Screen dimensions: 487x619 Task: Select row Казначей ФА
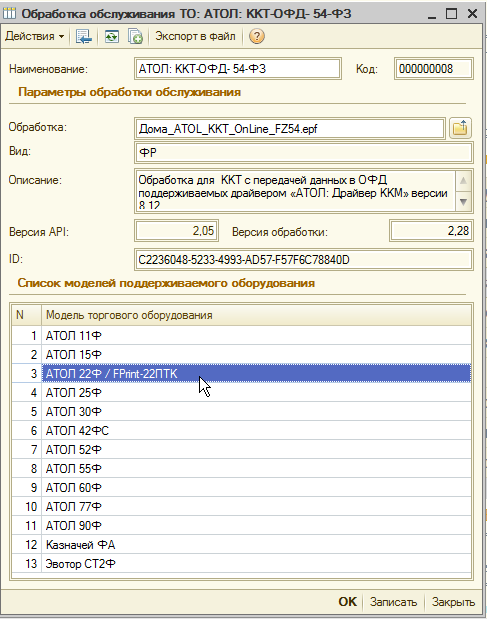pos(242,545)
